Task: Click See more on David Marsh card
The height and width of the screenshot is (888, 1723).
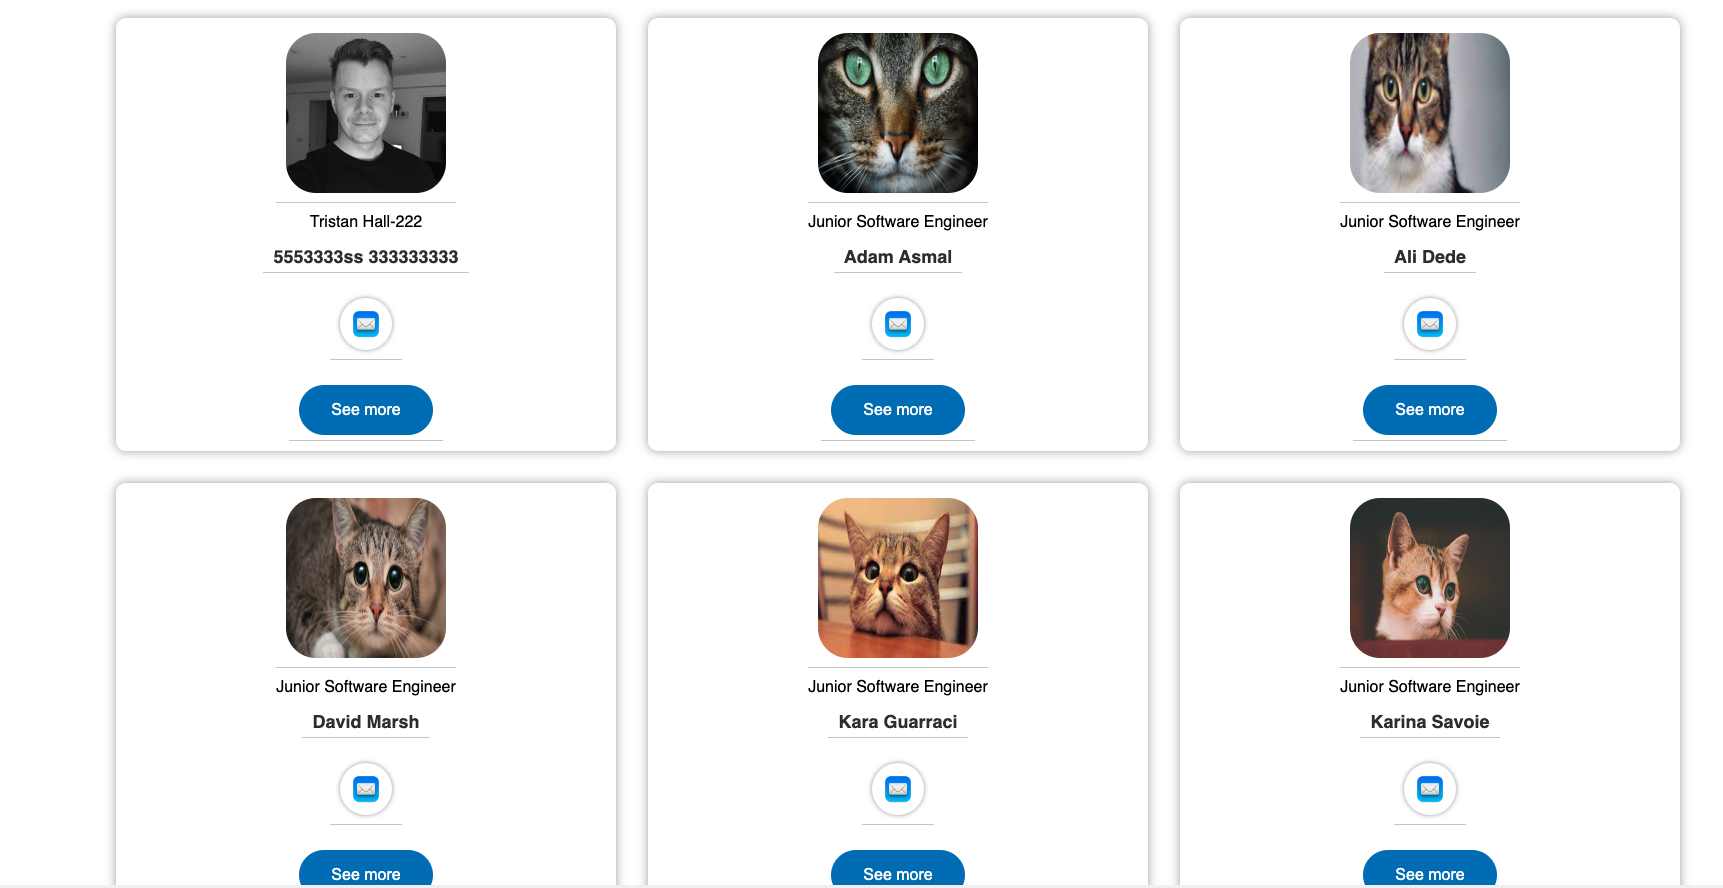Action: [x=366, y=868]
